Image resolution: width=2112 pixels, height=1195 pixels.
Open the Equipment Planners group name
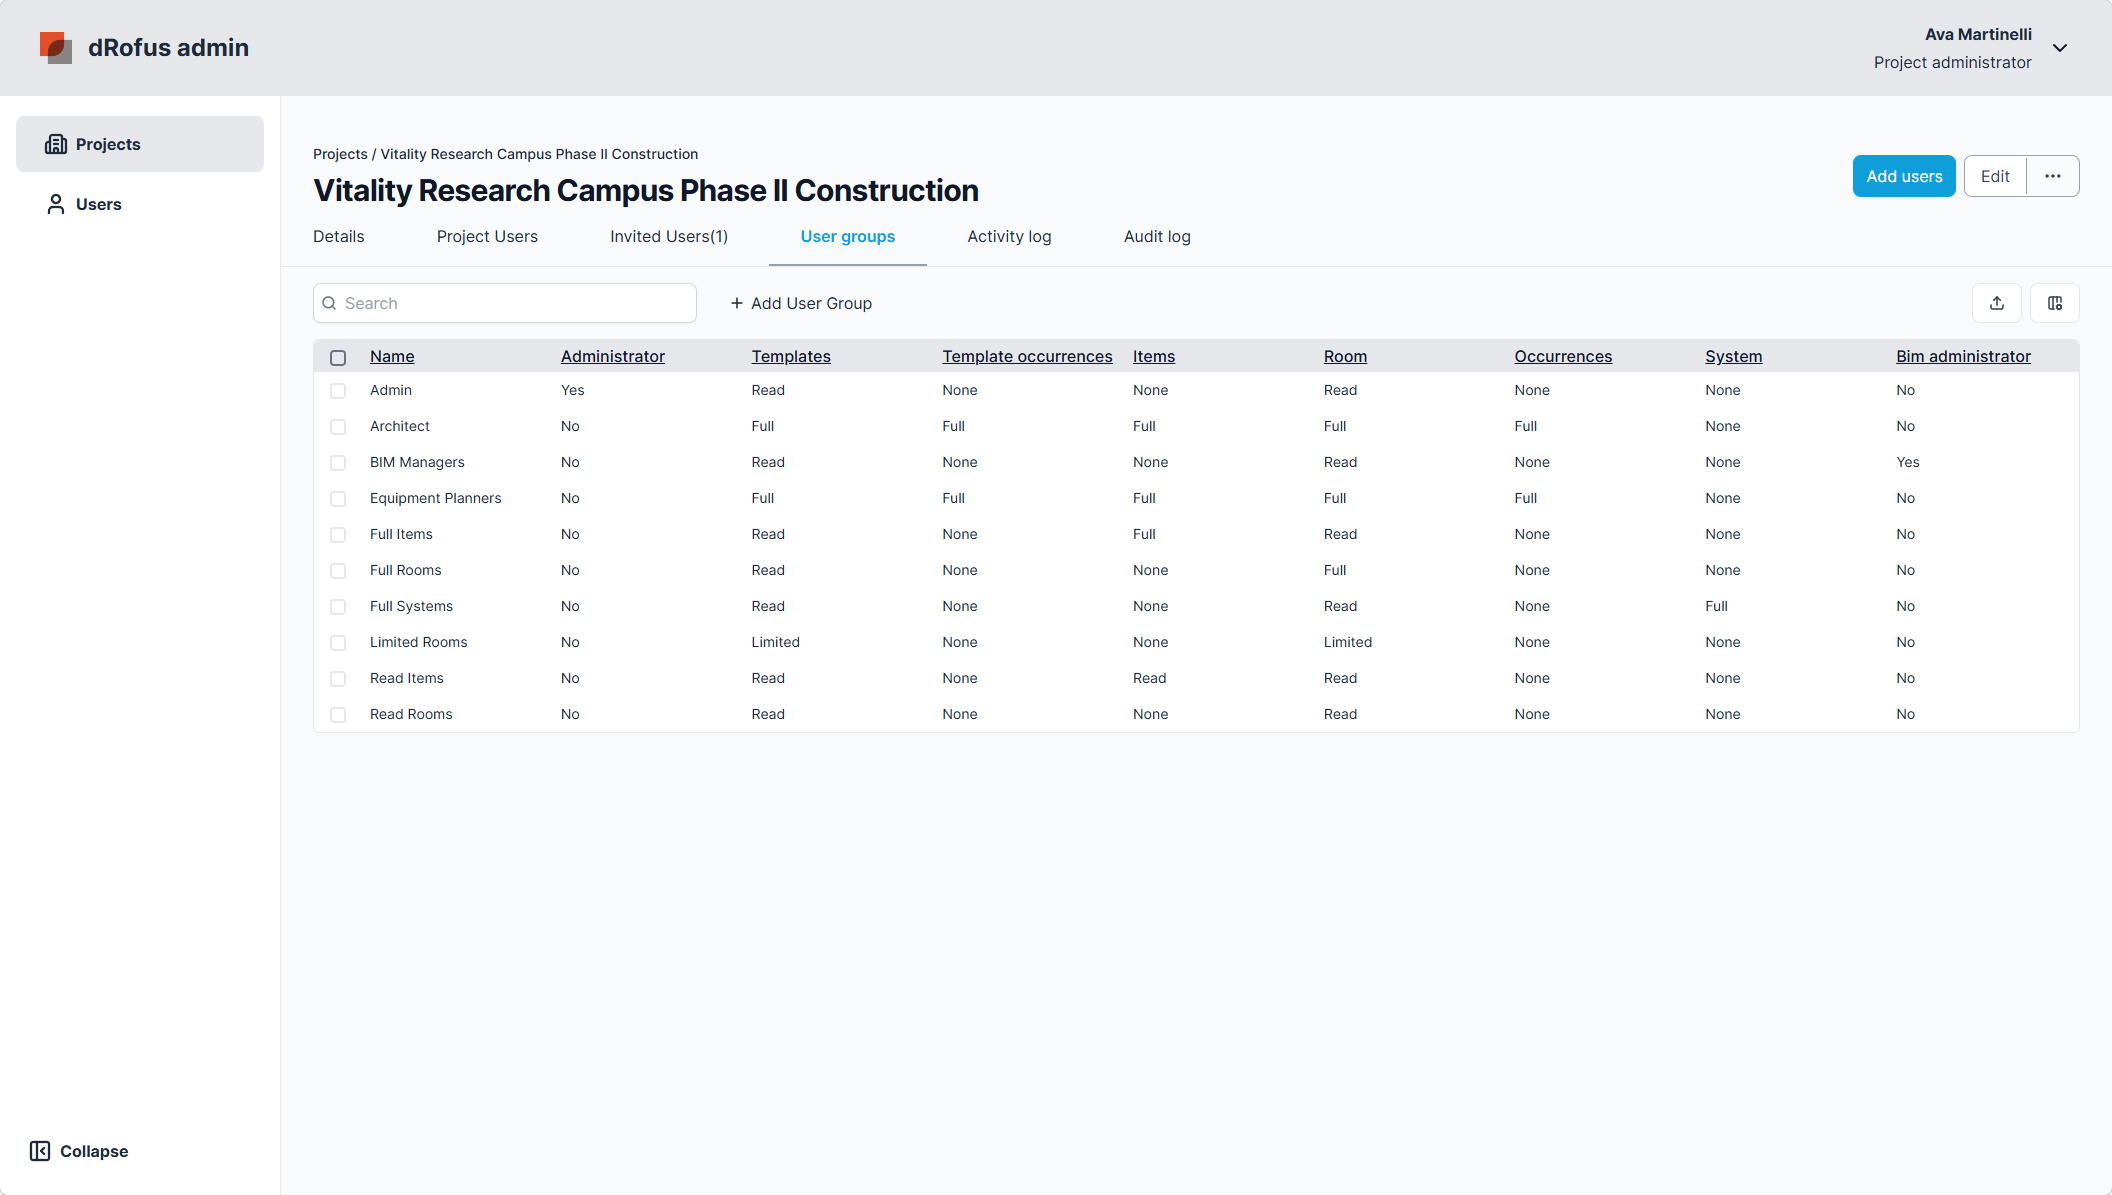click(436, 499)
